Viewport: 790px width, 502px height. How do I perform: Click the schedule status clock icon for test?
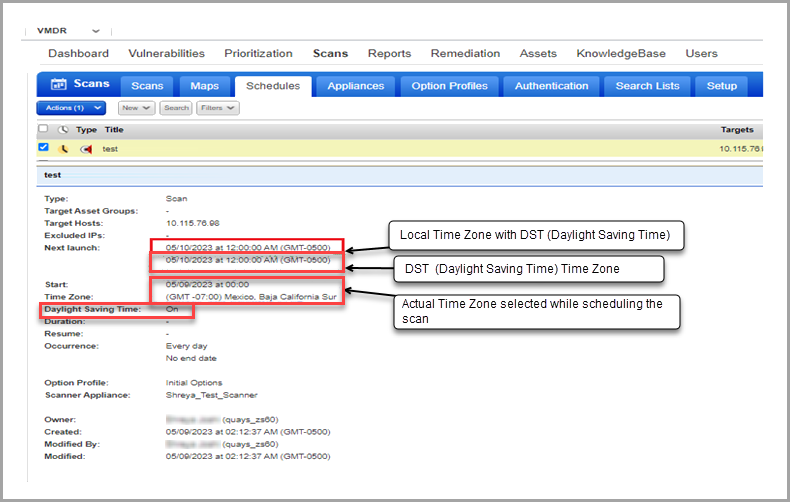(65, 148)
